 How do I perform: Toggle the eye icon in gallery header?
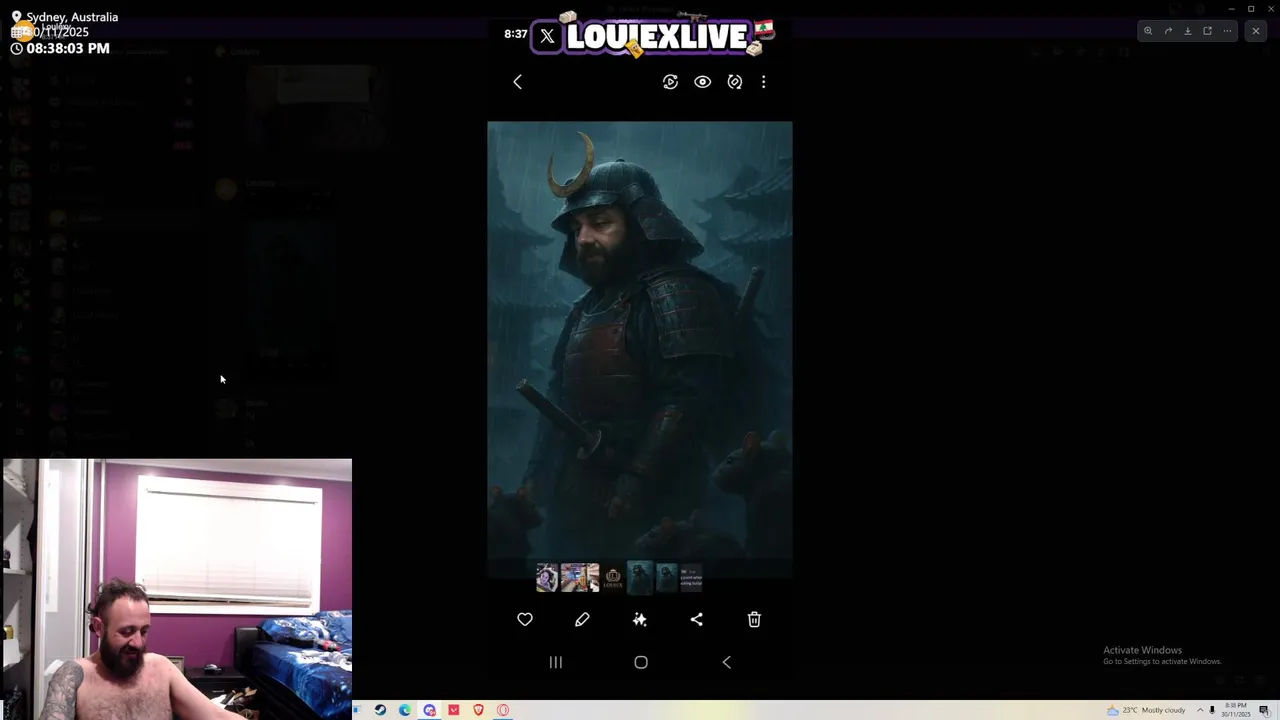pos(703,82)
